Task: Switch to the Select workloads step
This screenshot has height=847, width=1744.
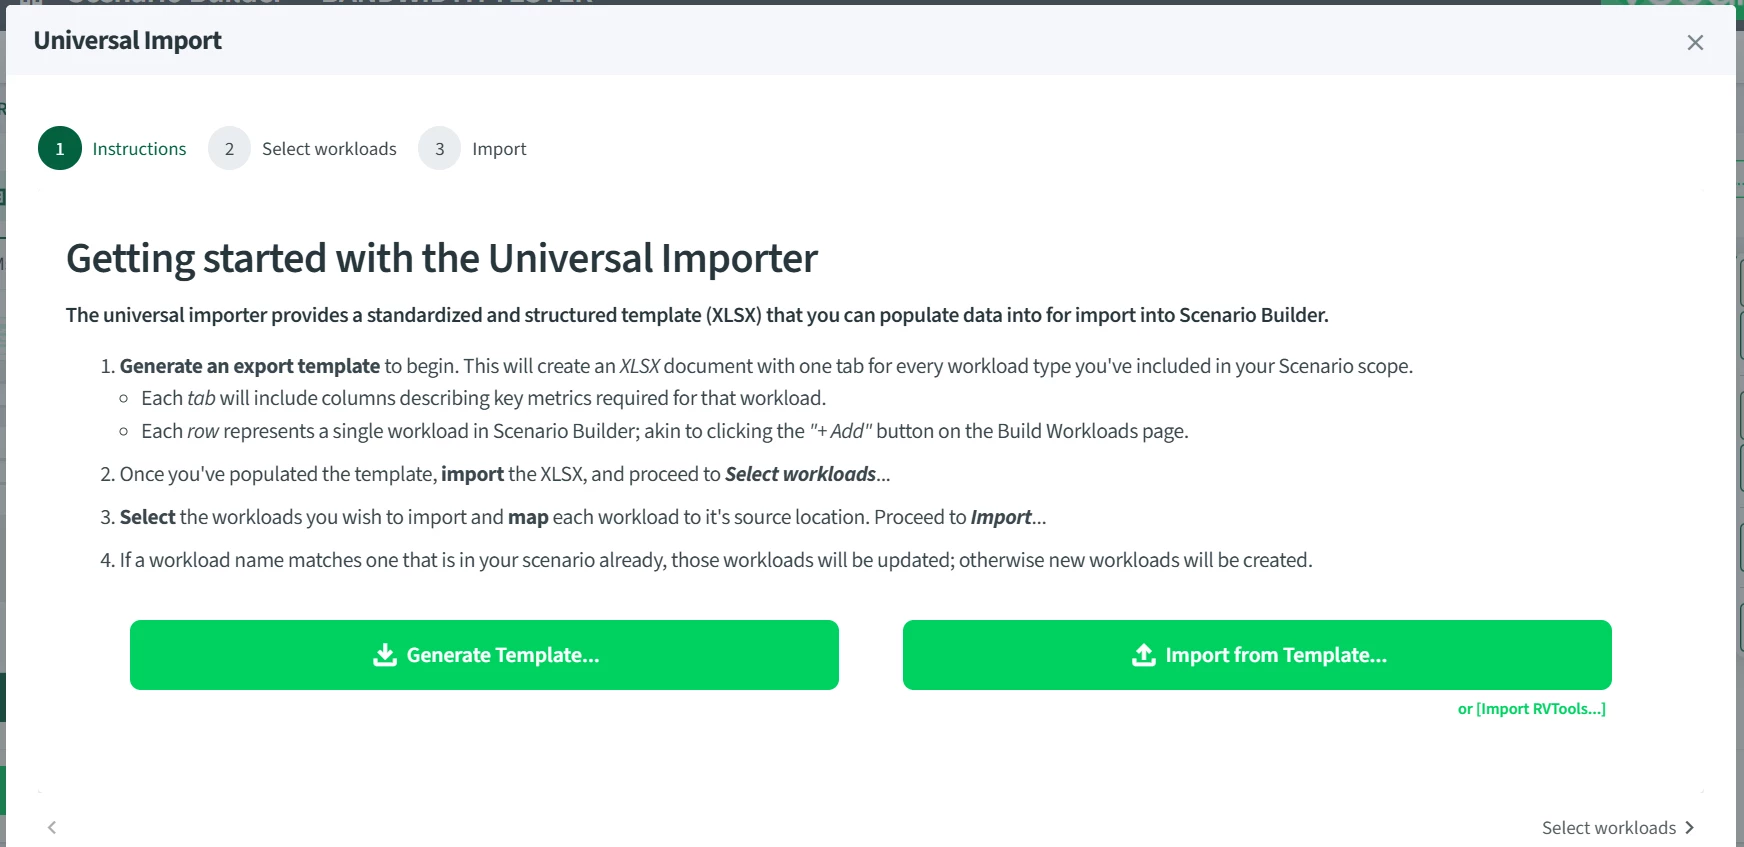Action: pyautogui.click(x=329, y=149)
